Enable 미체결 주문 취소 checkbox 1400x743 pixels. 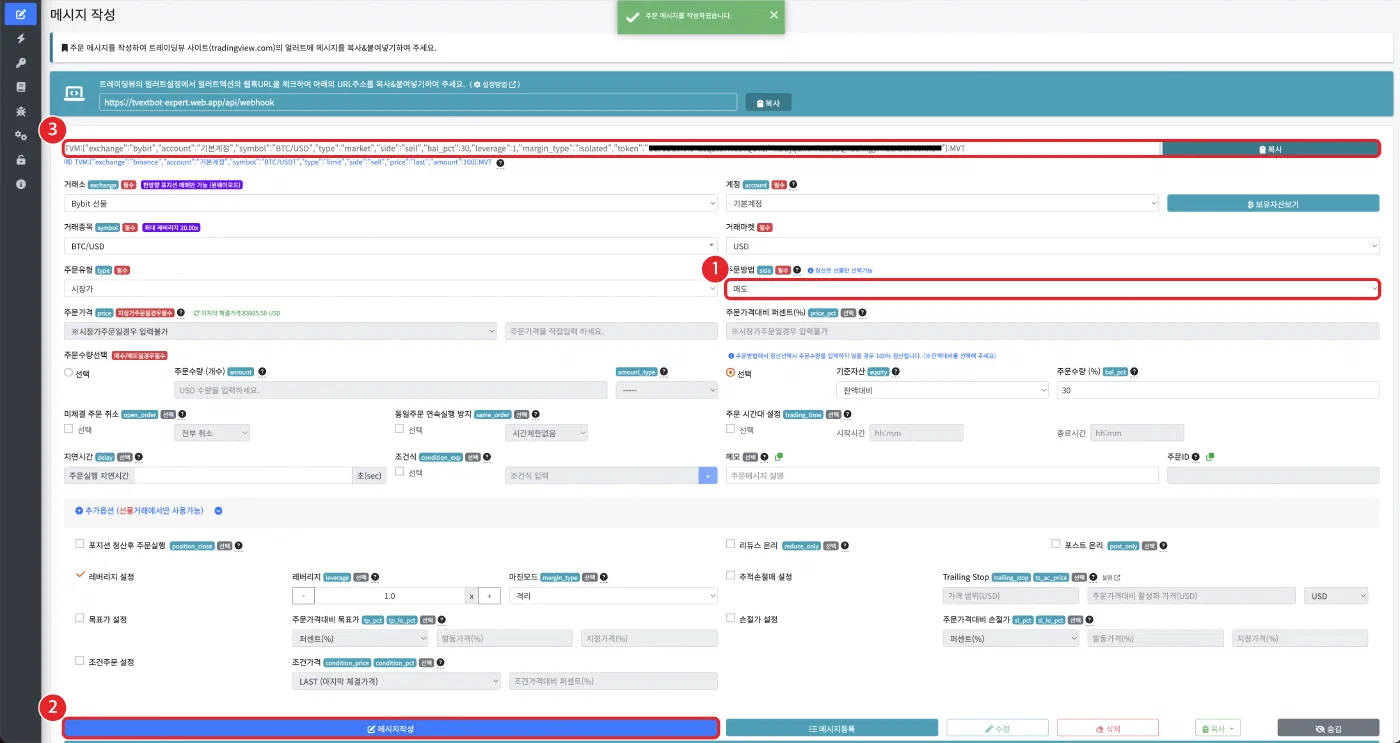pos(68,429)
